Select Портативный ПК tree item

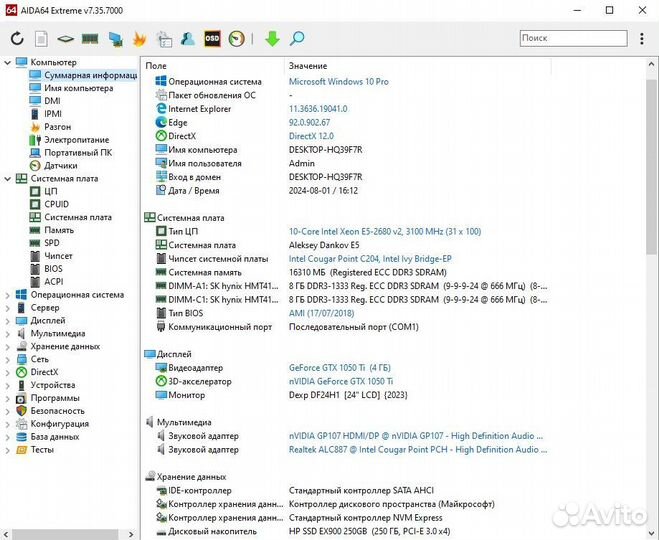(78, 153)
